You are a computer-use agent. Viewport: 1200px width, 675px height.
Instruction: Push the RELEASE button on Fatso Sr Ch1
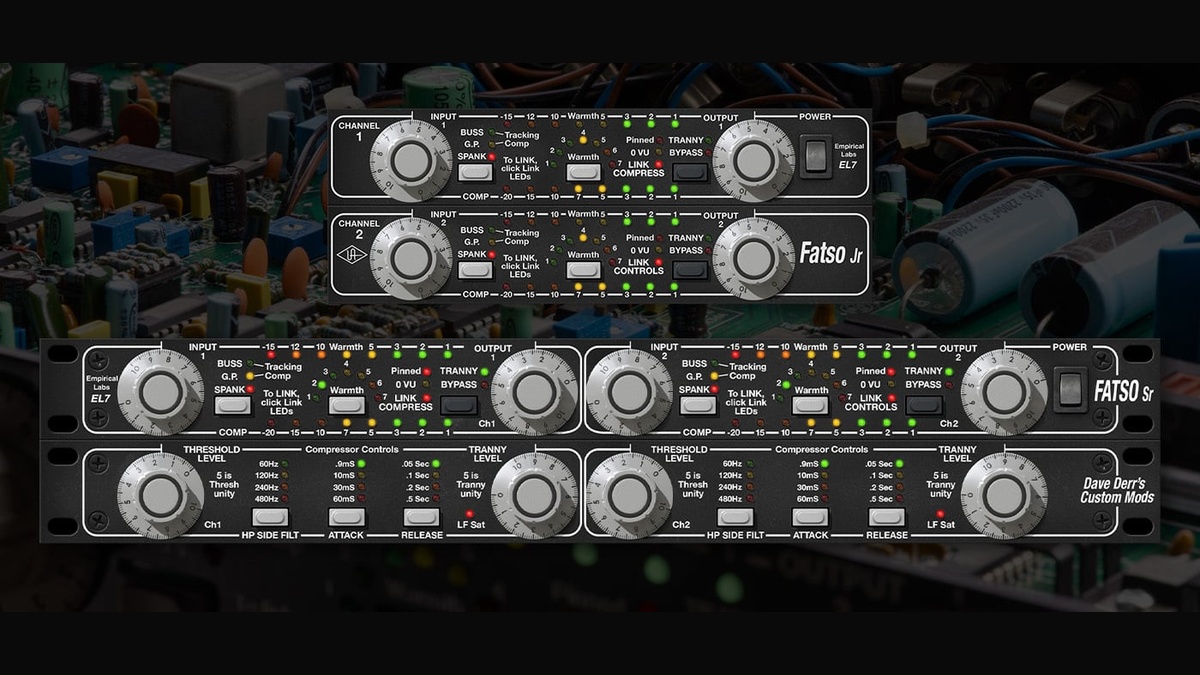422,517
